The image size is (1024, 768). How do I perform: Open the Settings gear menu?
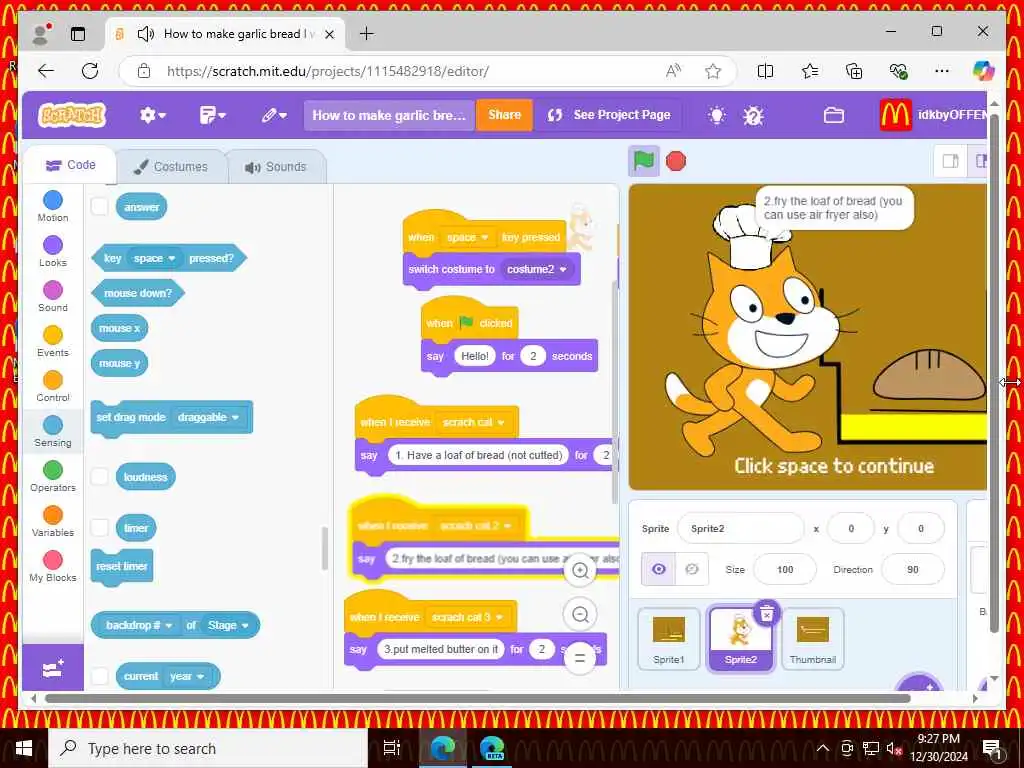click(x=152, y=115)
